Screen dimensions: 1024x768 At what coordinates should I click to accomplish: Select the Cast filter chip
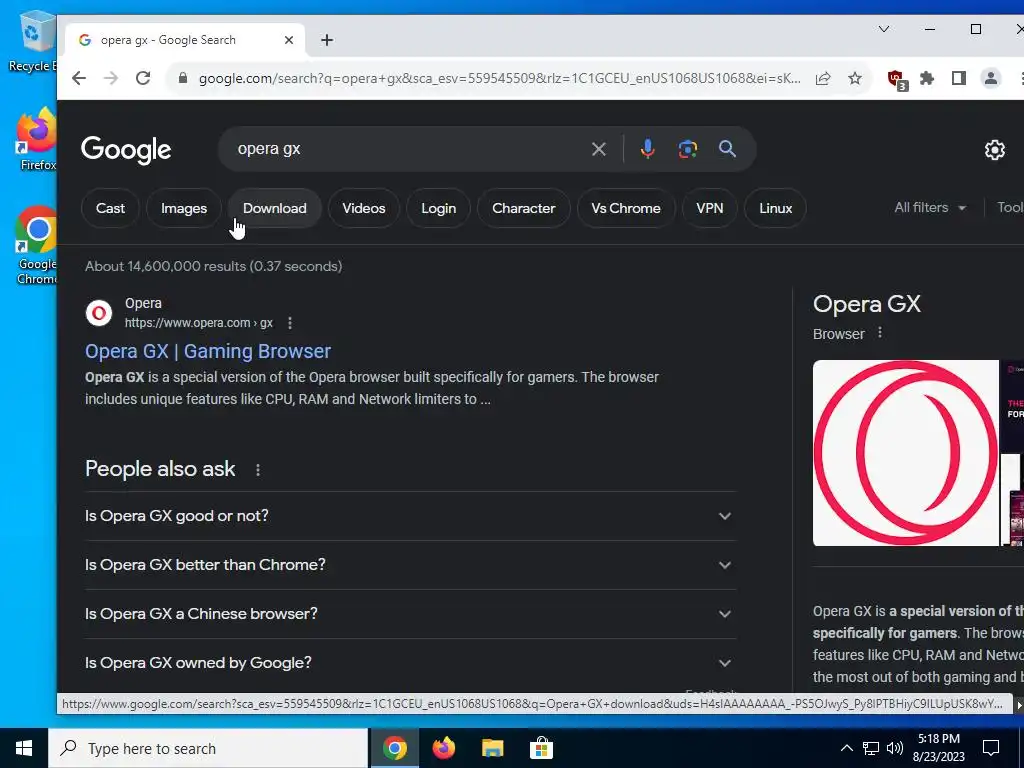(110, 208)
